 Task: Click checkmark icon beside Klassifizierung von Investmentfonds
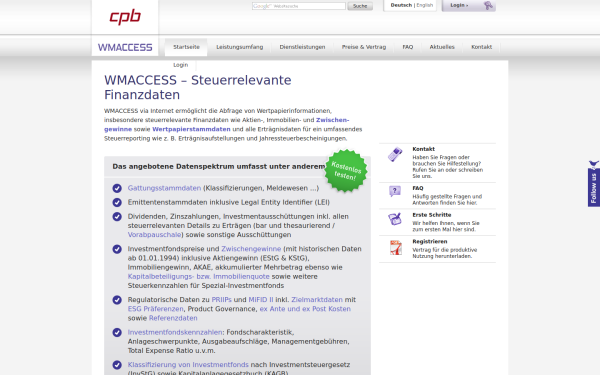[117, 365]
